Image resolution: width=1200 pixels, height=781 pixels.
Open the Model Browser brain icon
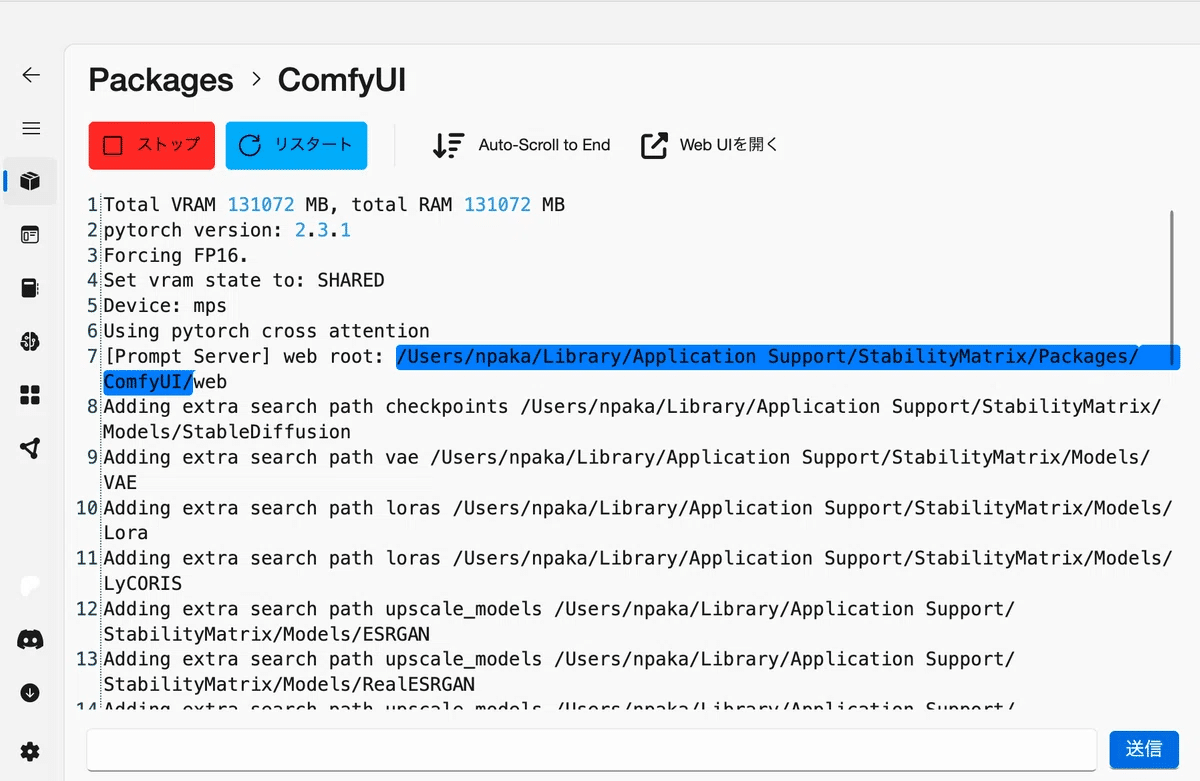pyautogui.click(x=30, y=341)
